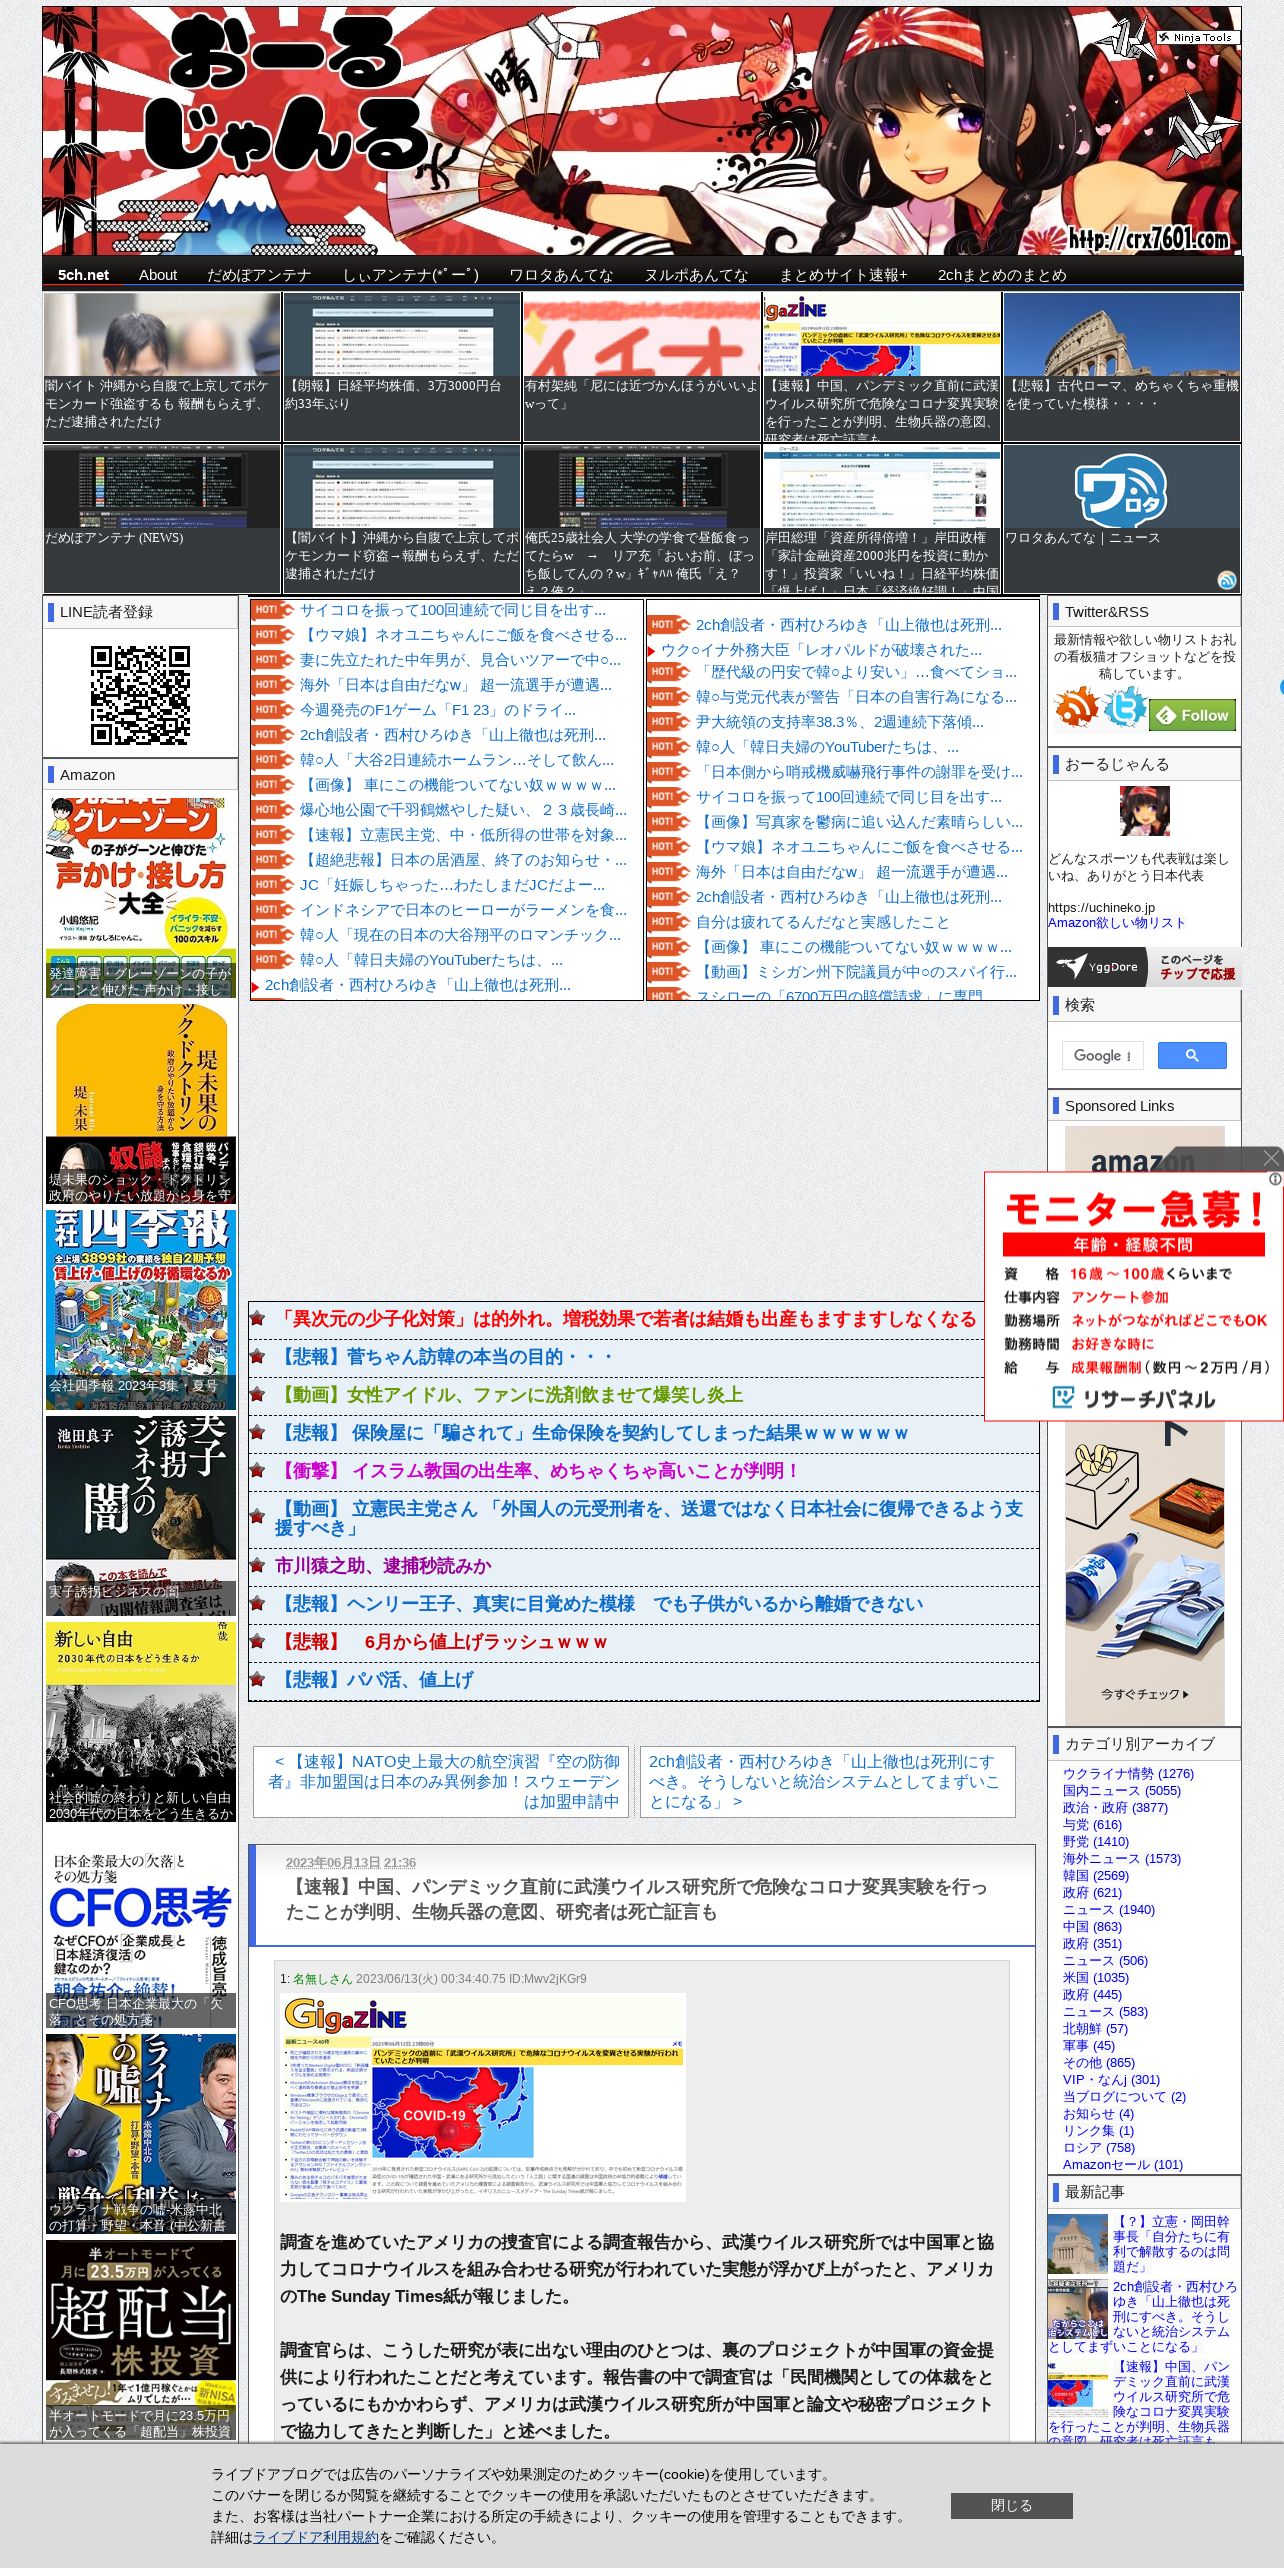This screenshot has width=1284, height=2568.
Task: Click Amazon book 新しい自由 2030年代
Action: [141, 1721]
